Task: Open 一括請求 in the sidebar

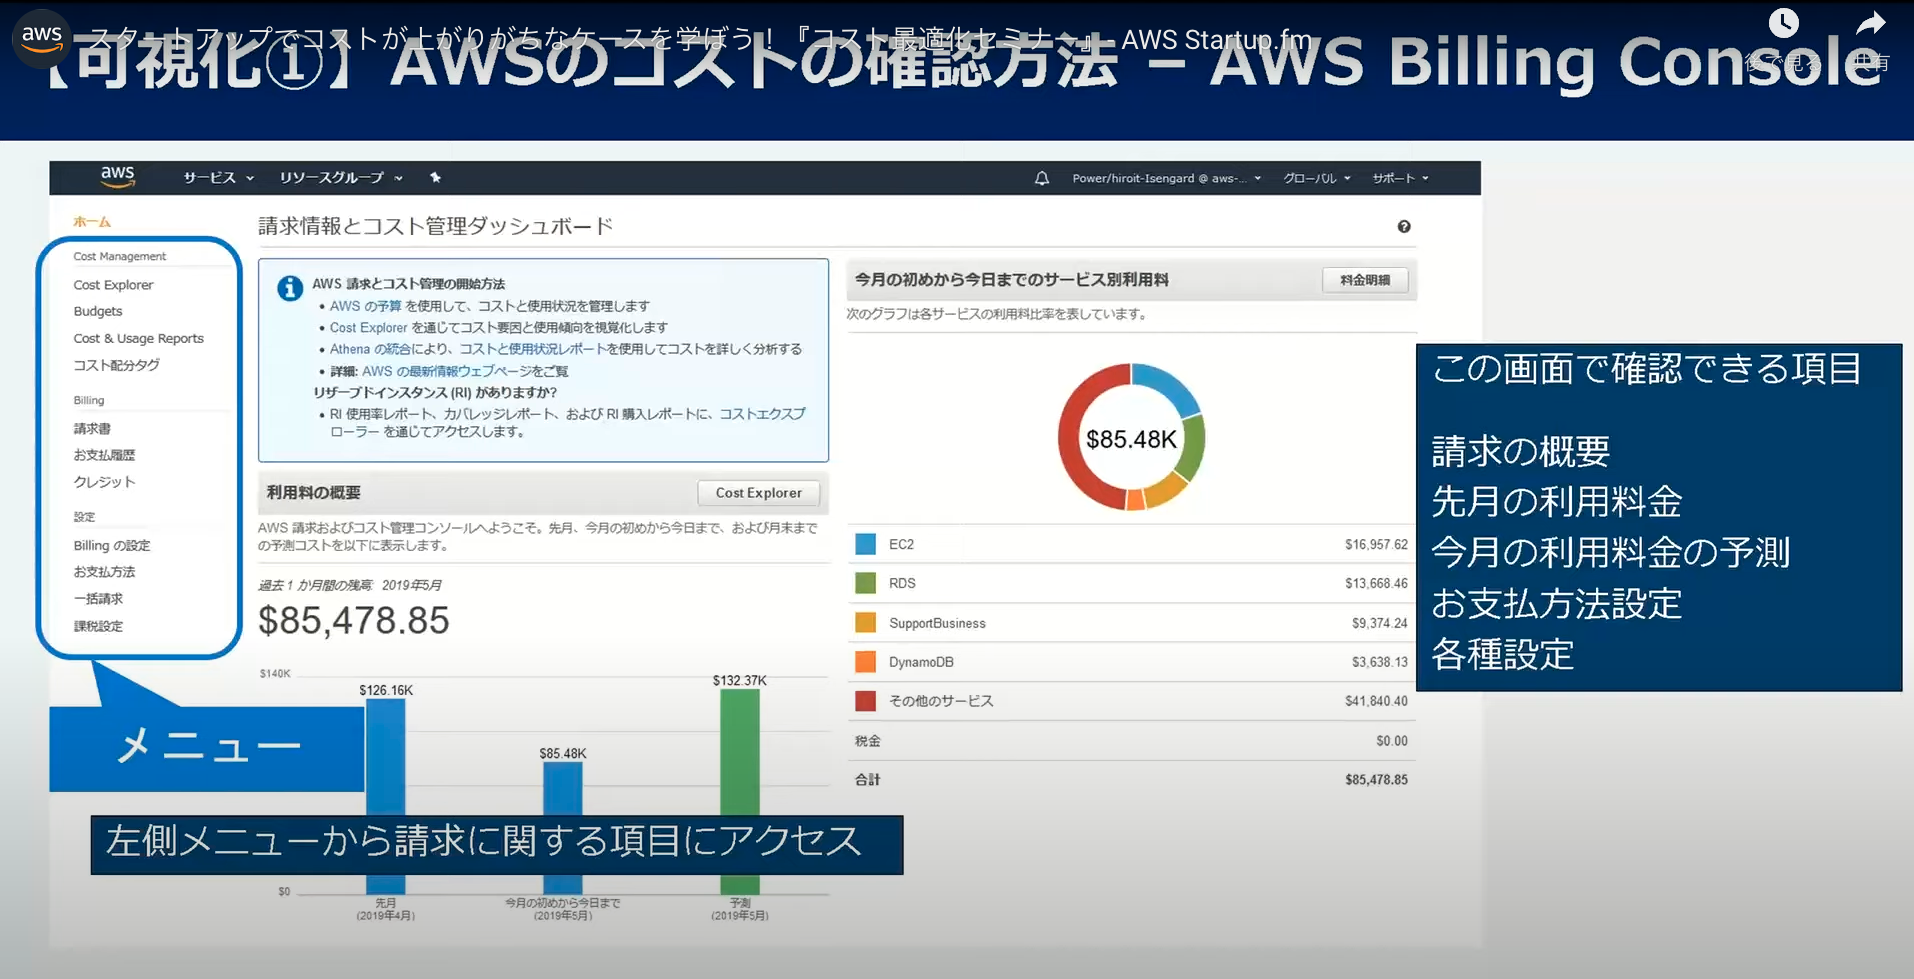Action: [x=98, y=599]
